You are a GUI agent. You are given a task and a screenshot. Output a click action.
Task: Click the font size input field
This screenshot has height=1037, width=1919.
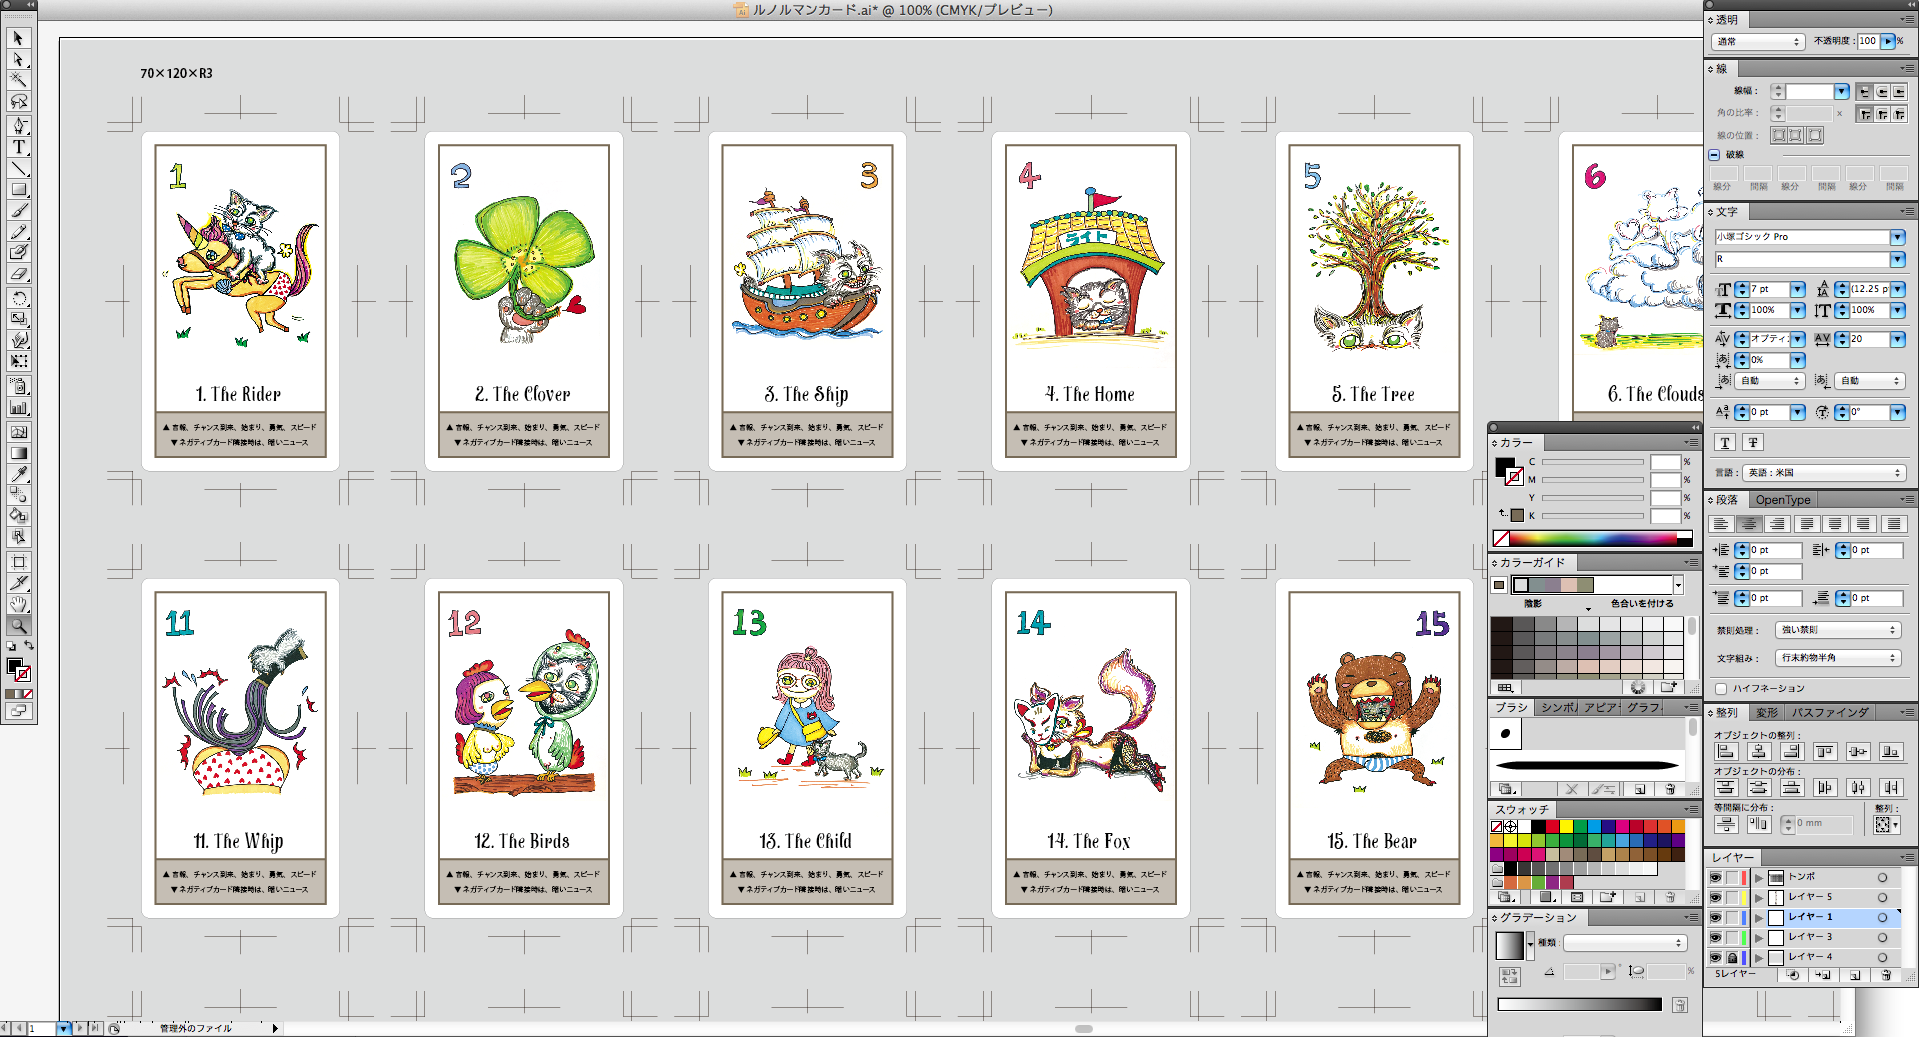click(1768, 289)
